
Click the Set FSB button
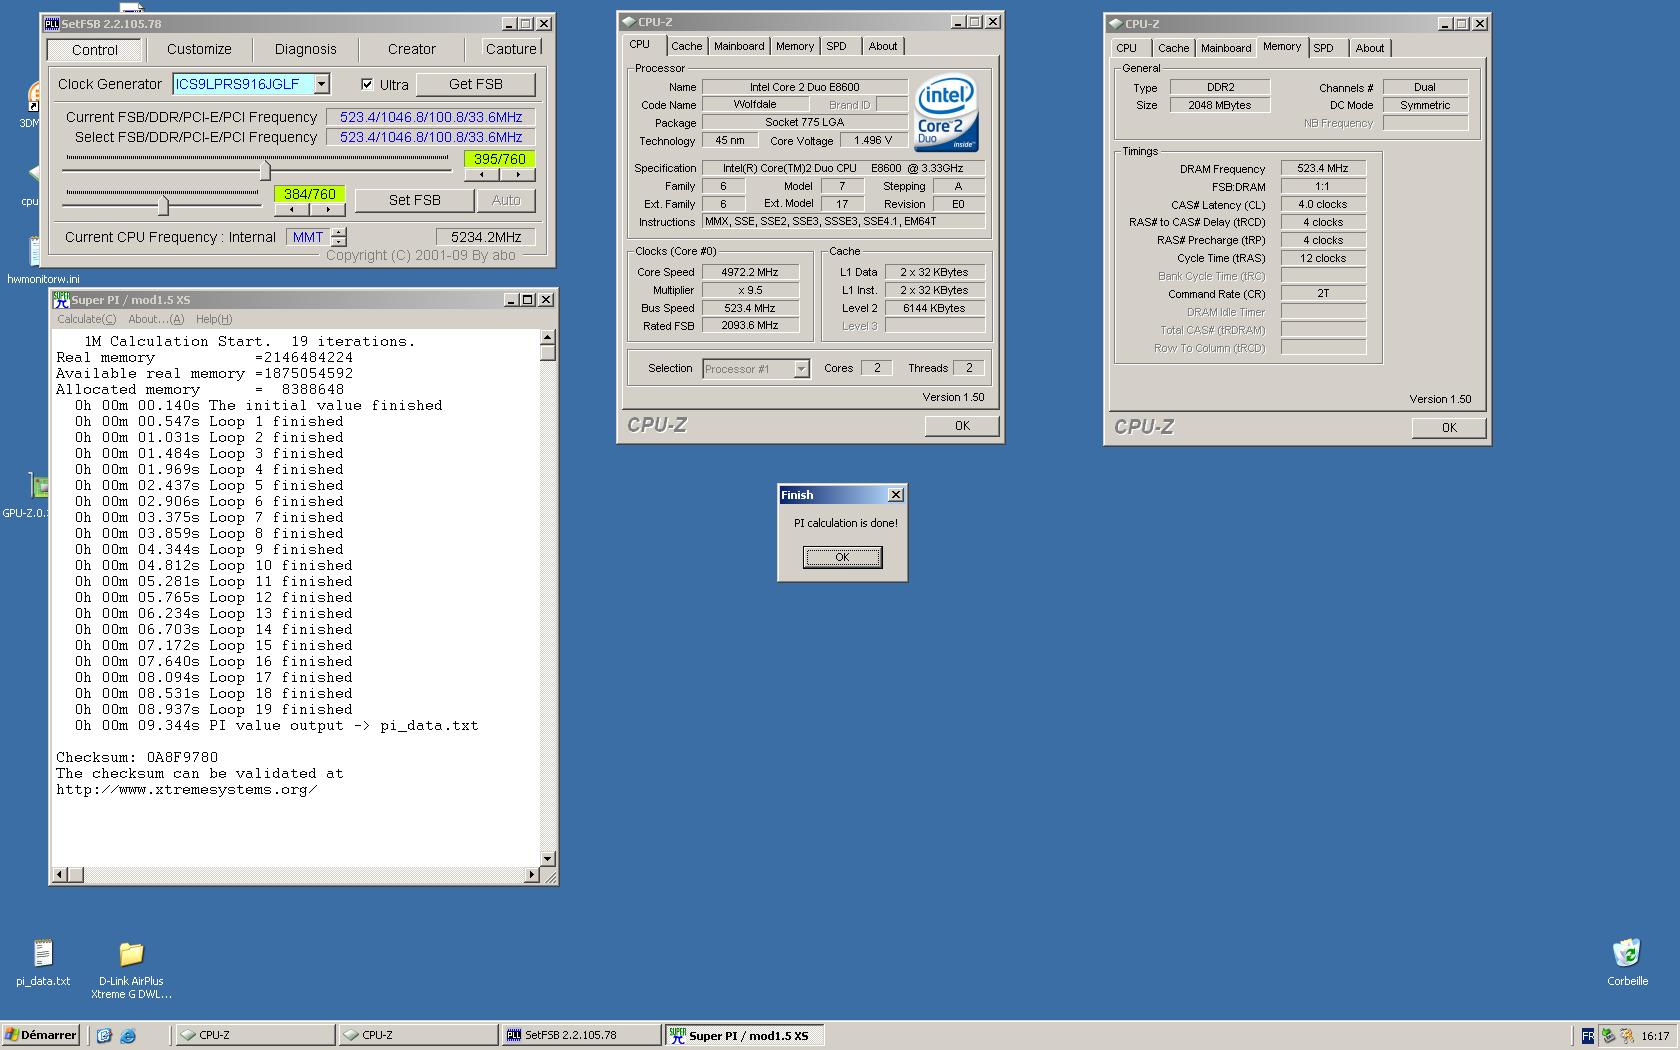(x=414, y=200)
